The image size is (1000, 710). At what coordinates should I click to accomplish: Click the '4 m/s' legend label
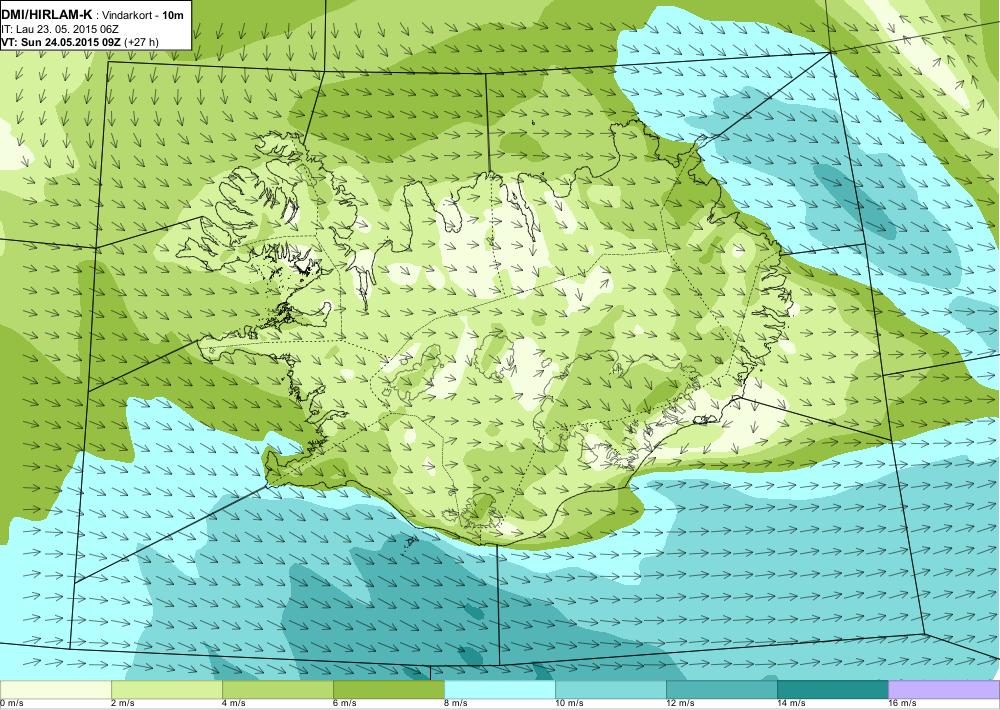(x=234, y=704)
